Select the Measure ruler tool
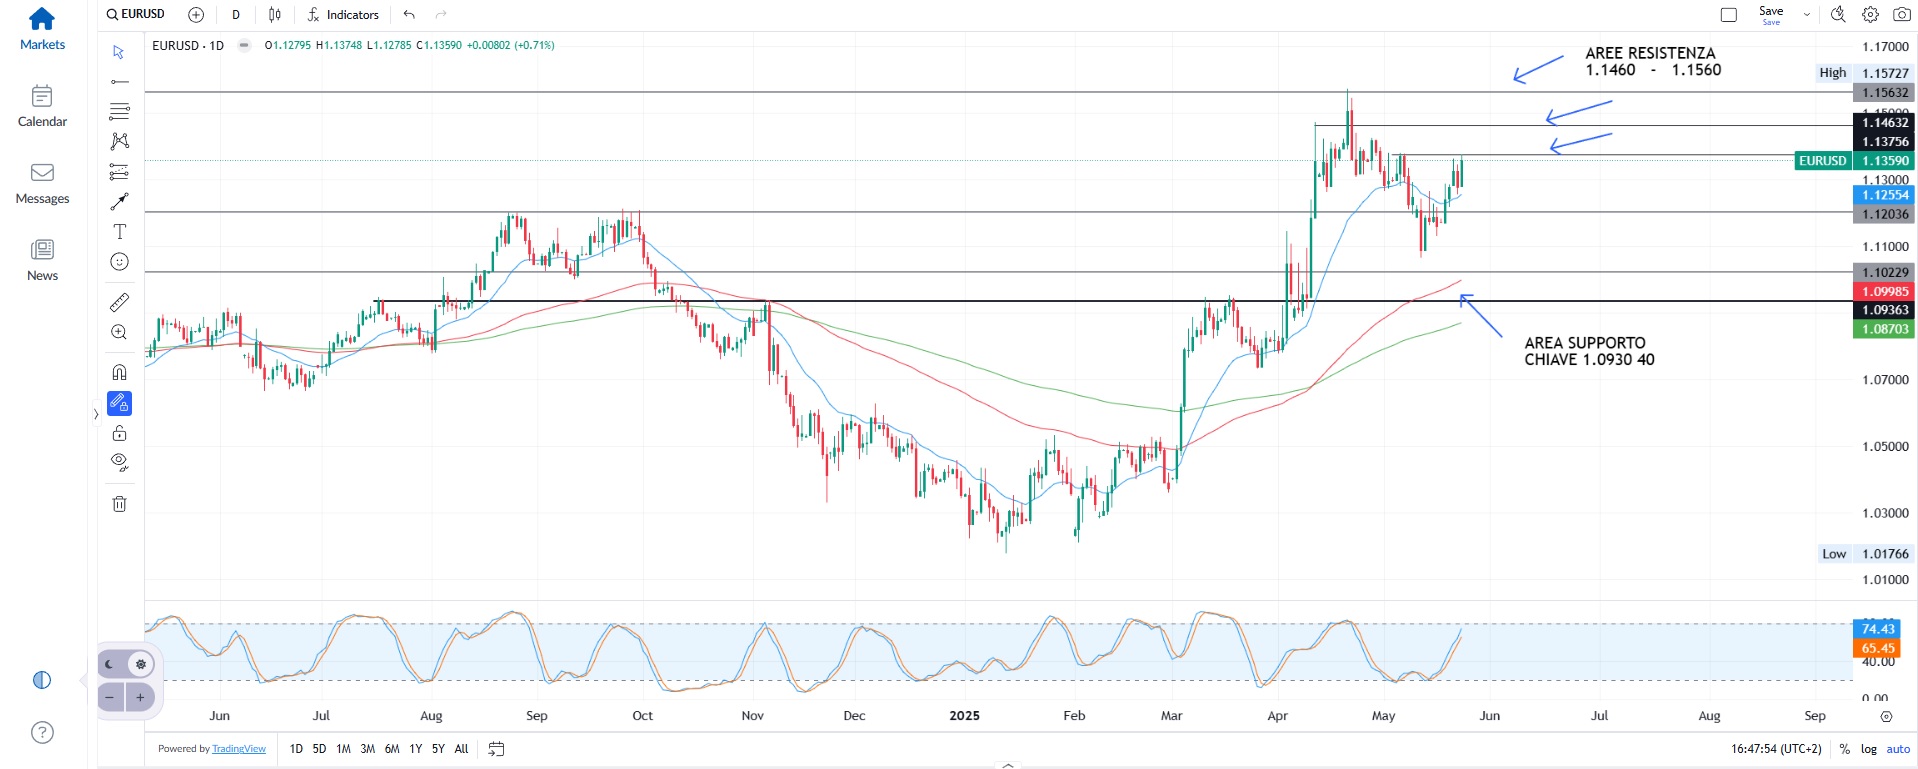 [119, 302]
